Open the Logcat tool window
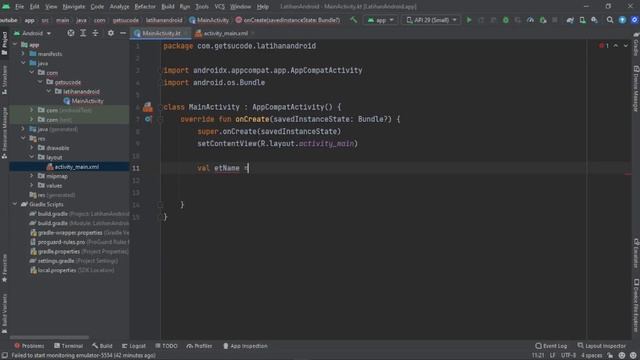This screenshot has width=640, height=360. tap(134, 346)
